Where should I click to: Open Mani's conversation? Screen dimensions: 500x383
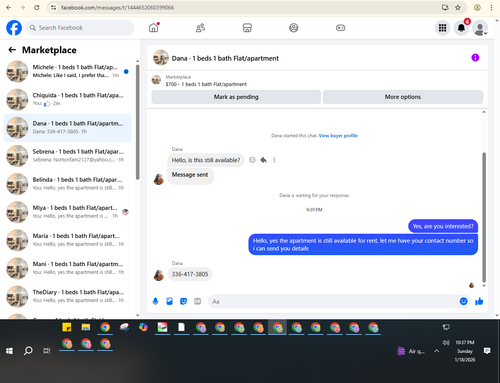(67, 268)
